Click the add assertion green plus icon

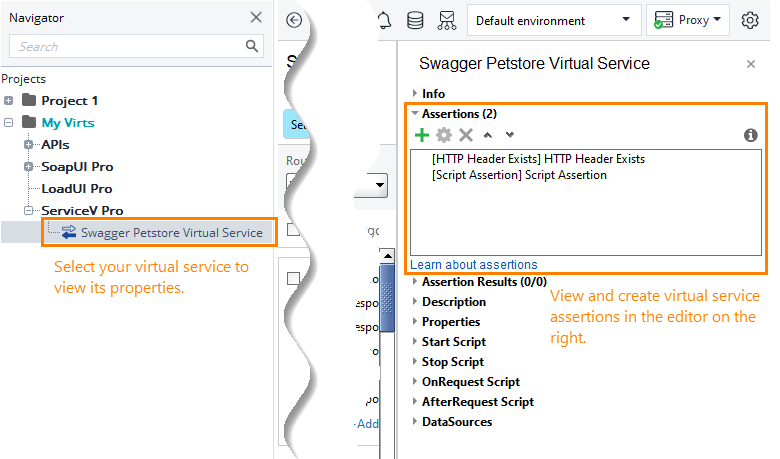tap(422, 135)
